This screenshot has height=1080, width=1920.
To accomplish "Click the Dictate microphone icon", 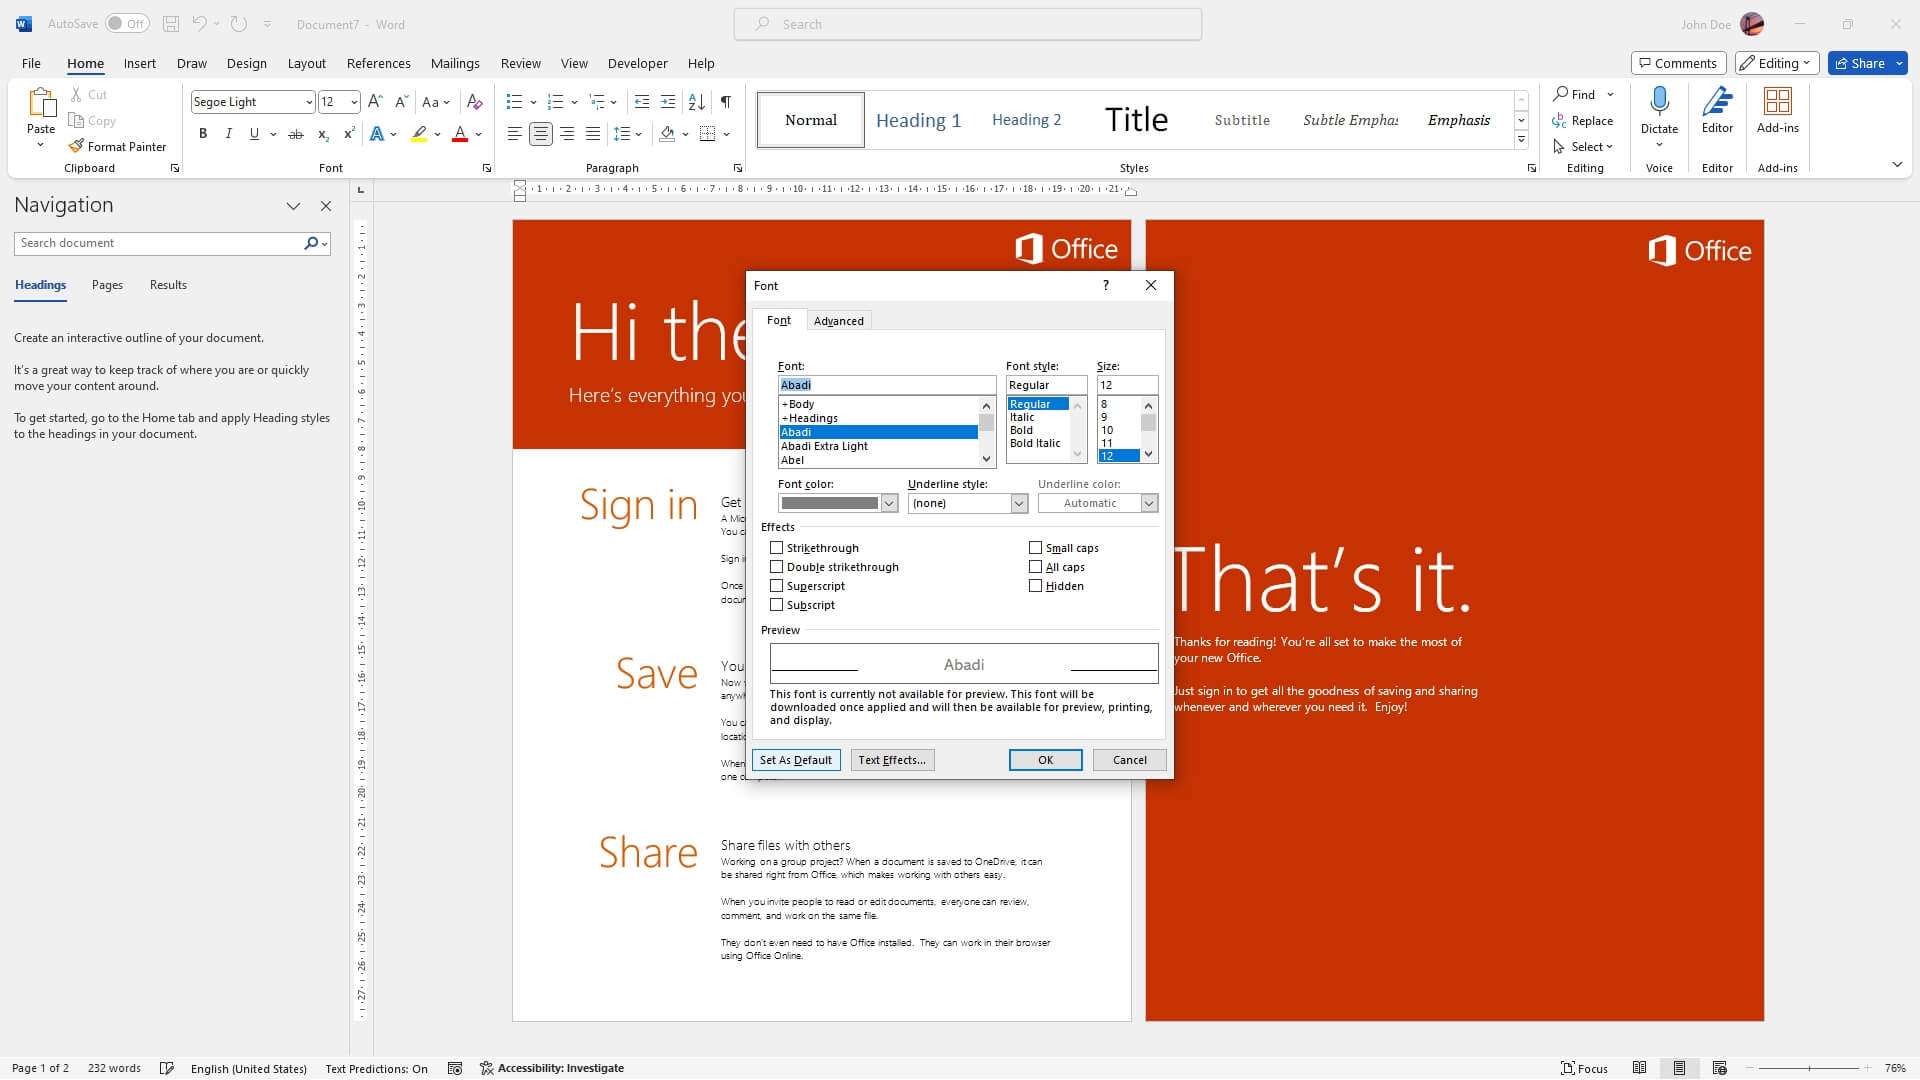I will [1659, 100].
